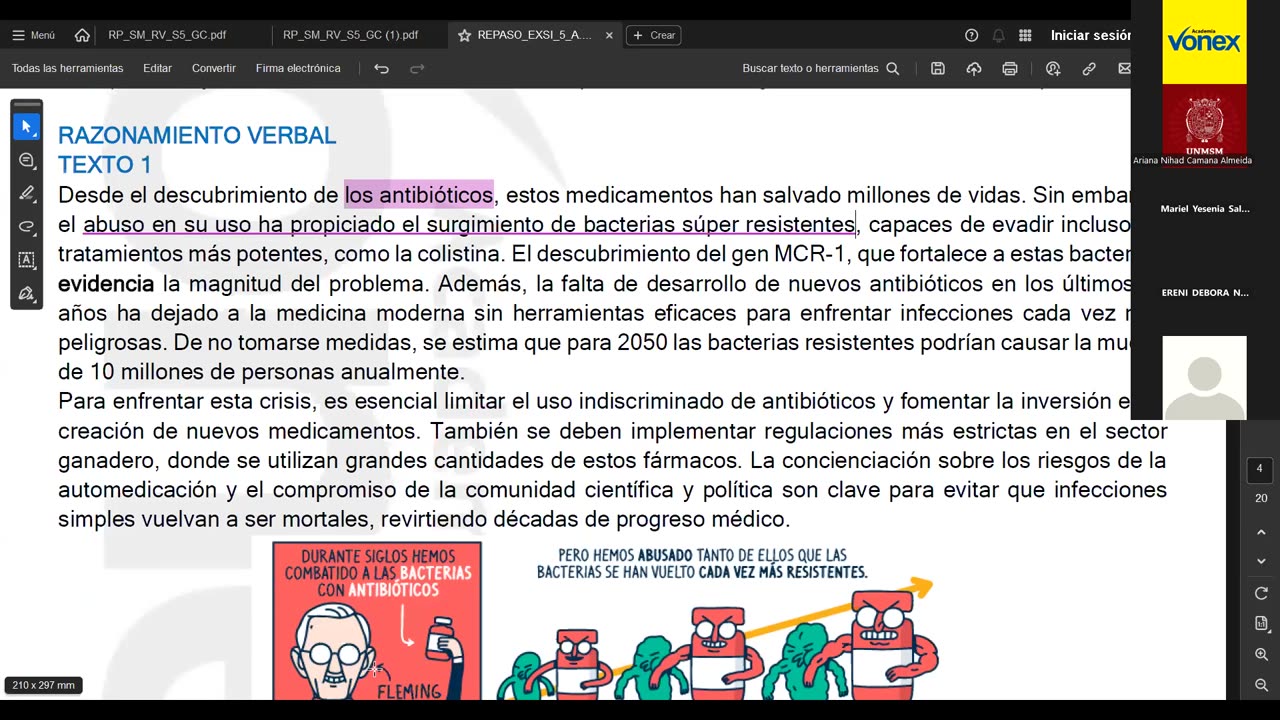Open the help question mark icon
The width and height of the screenshot is (1280, 720).
coord(971,35)
